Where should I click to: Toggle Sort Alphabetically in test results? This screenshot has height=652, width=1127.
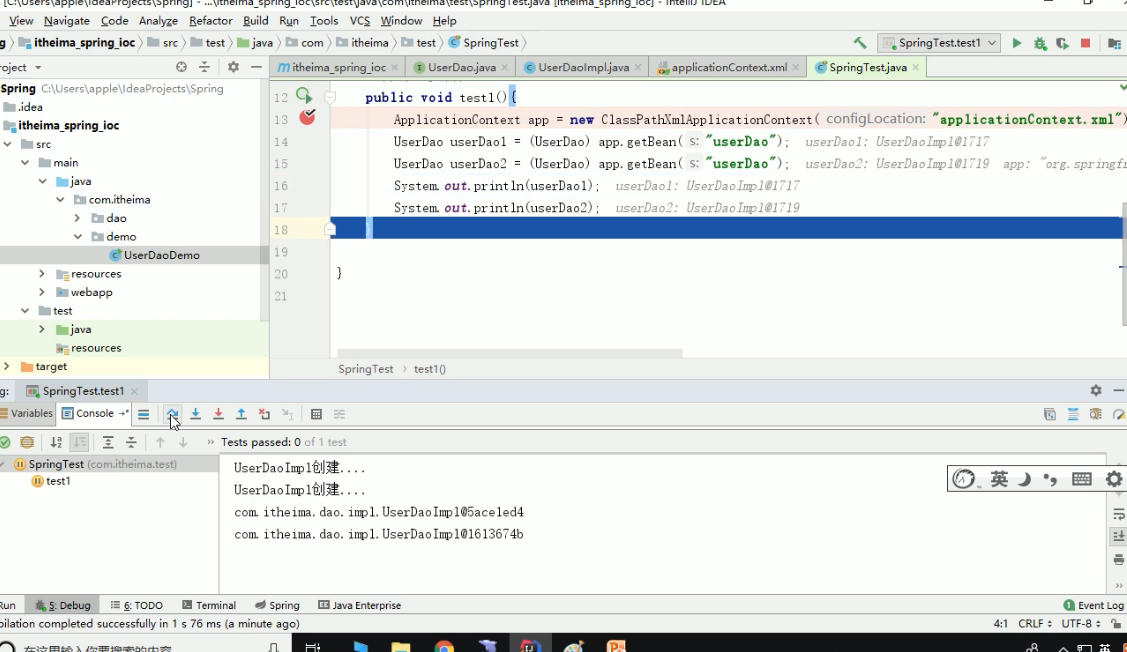pyautogui.click(x=56, y=442)
